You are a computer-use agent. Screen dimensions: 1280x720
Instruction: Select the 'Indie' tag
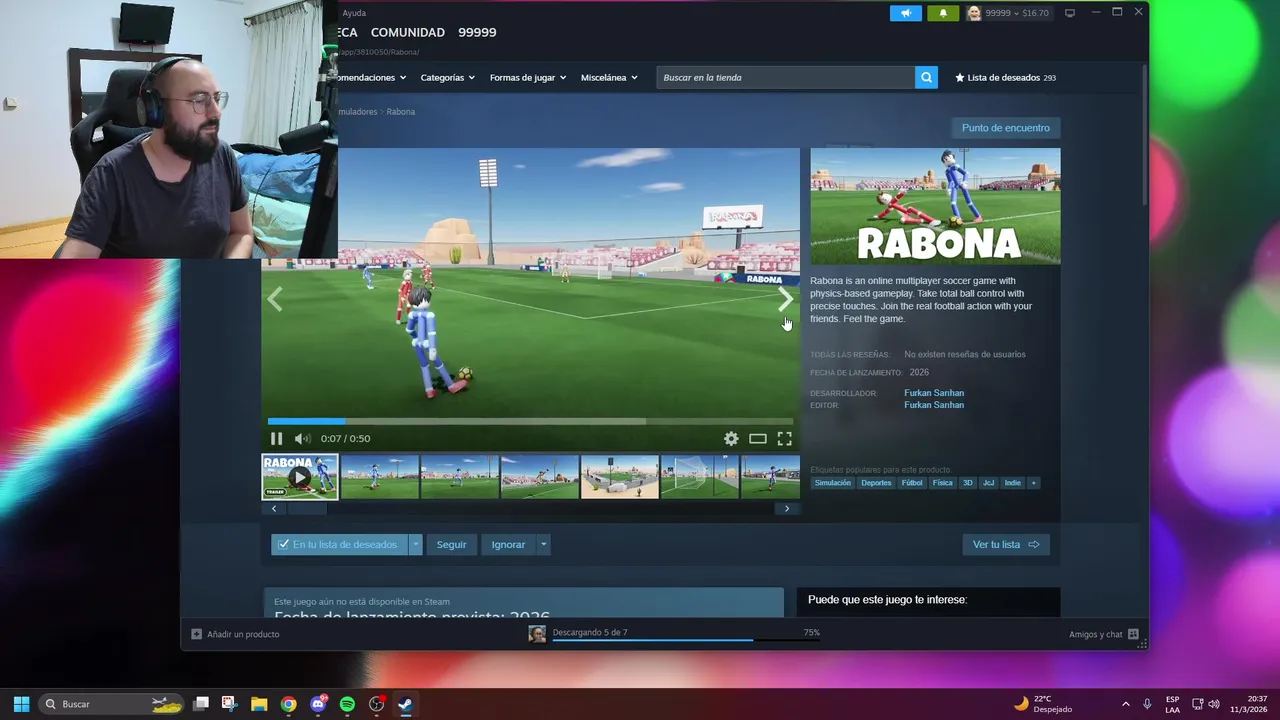[x=1013, y=483]
